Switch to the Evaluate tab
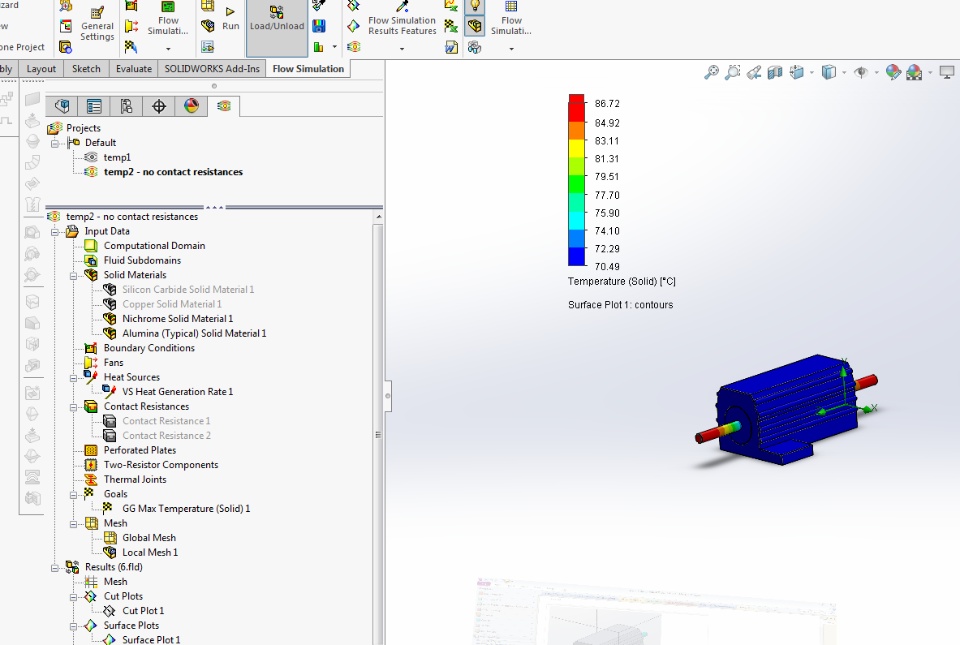Viewport: 960px width, 645px height. tap(133, 69)
